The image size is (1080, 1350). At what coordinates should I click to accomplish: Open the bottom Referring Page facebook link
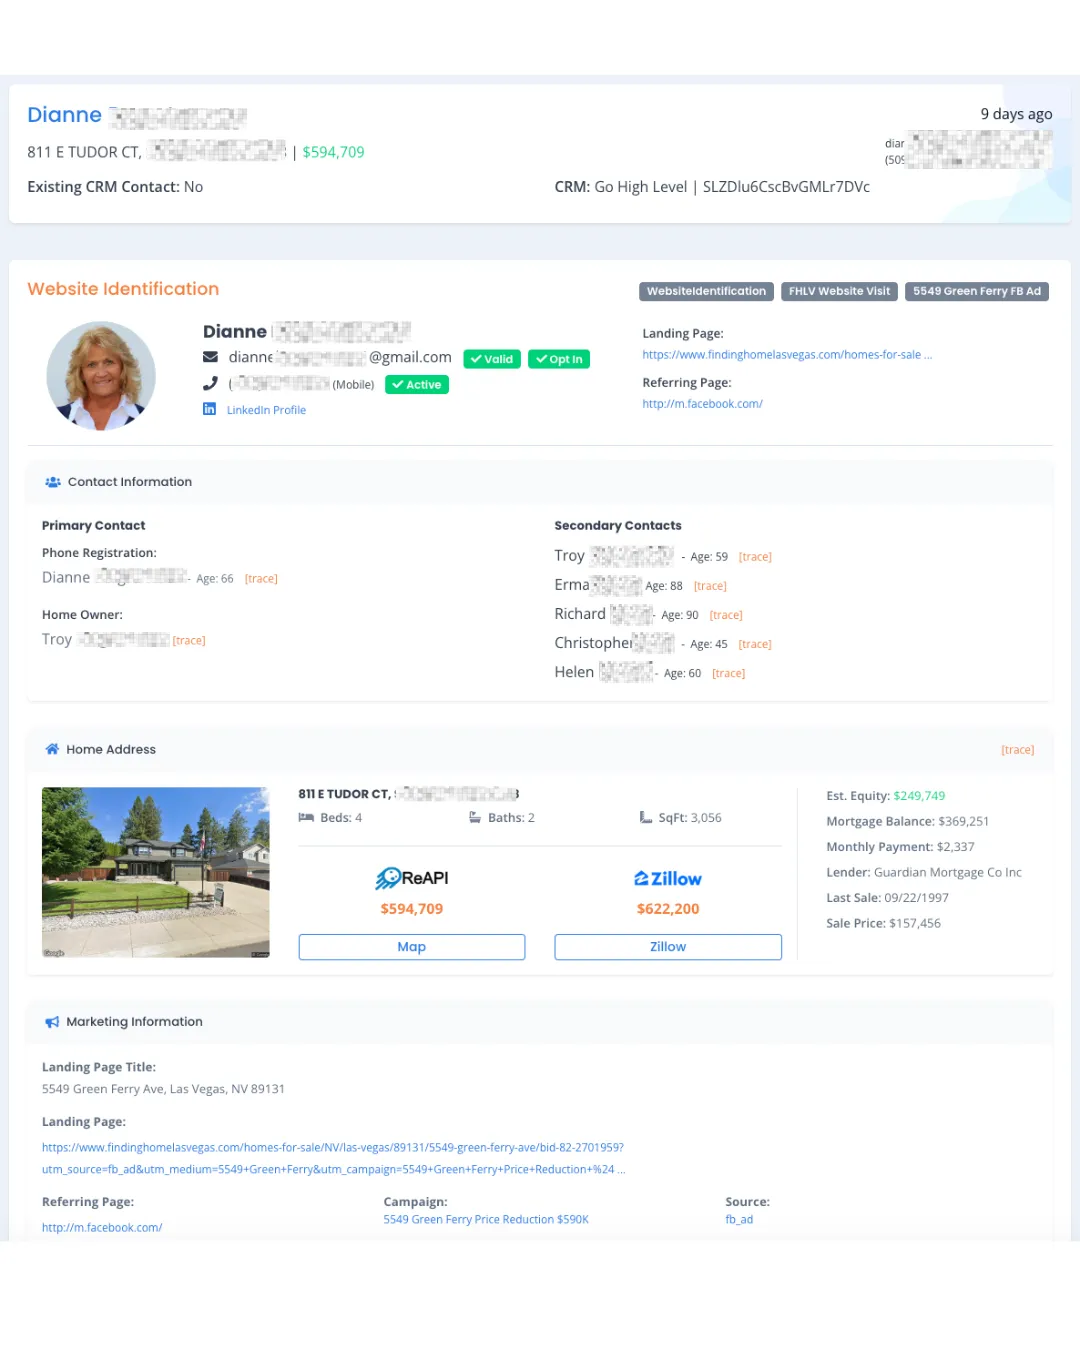click(102, 1228)
